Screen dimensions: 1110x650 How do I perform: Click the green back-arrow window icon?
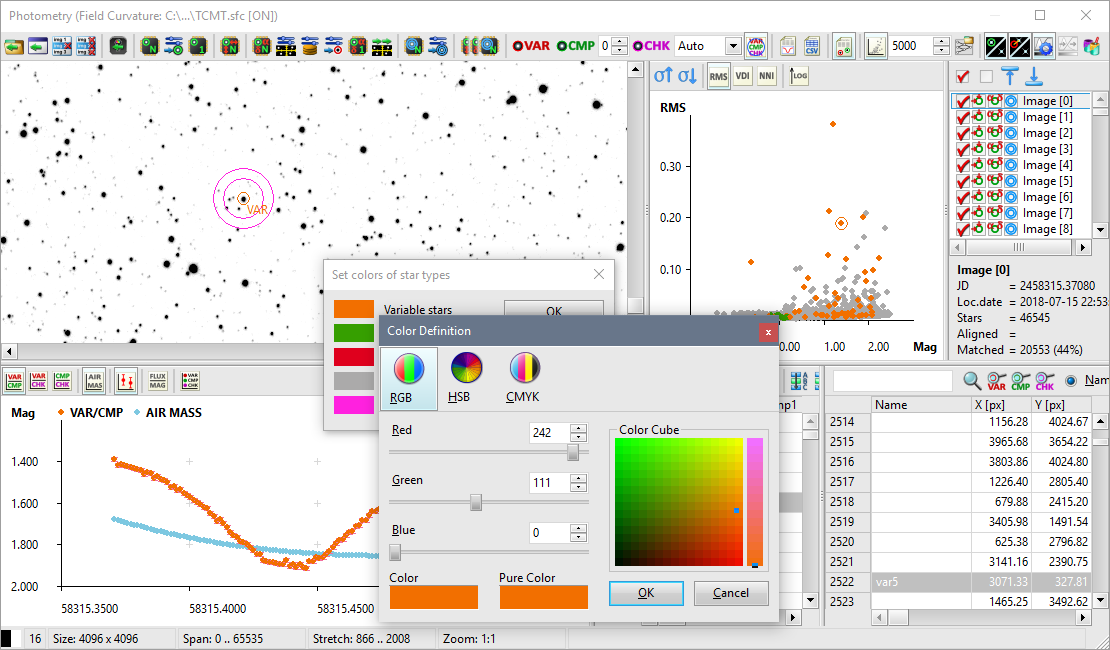coord(38,47)
